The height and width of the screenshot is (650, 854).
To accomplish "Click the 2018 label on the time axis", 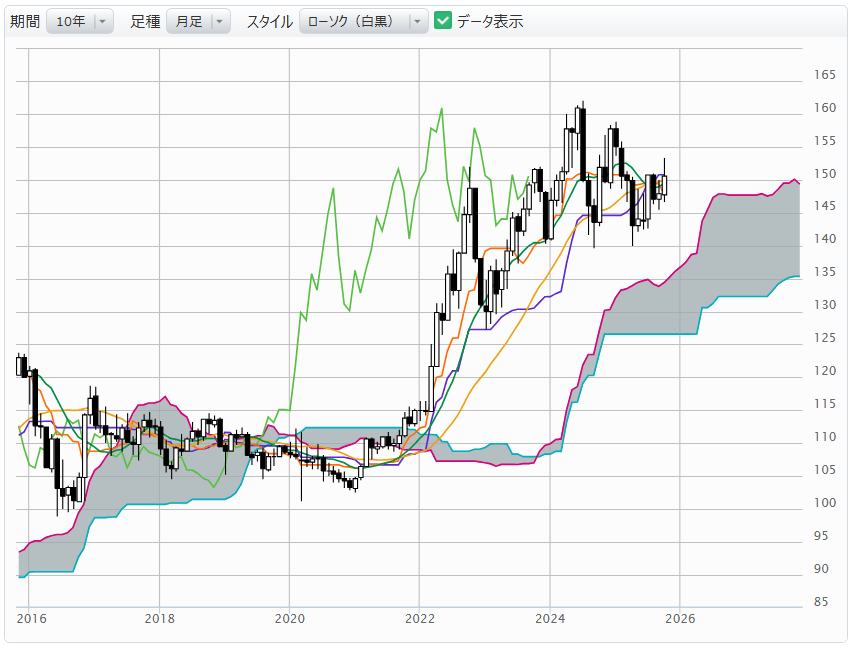I will click(159, 618).
